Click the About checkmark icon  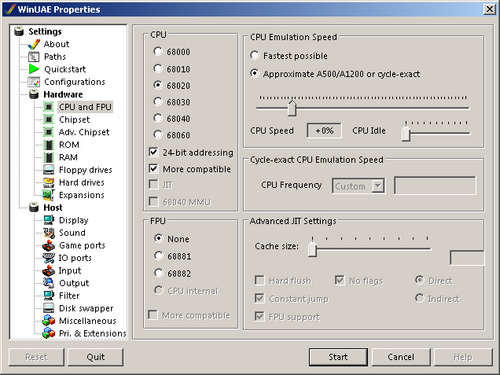[34, 44]
